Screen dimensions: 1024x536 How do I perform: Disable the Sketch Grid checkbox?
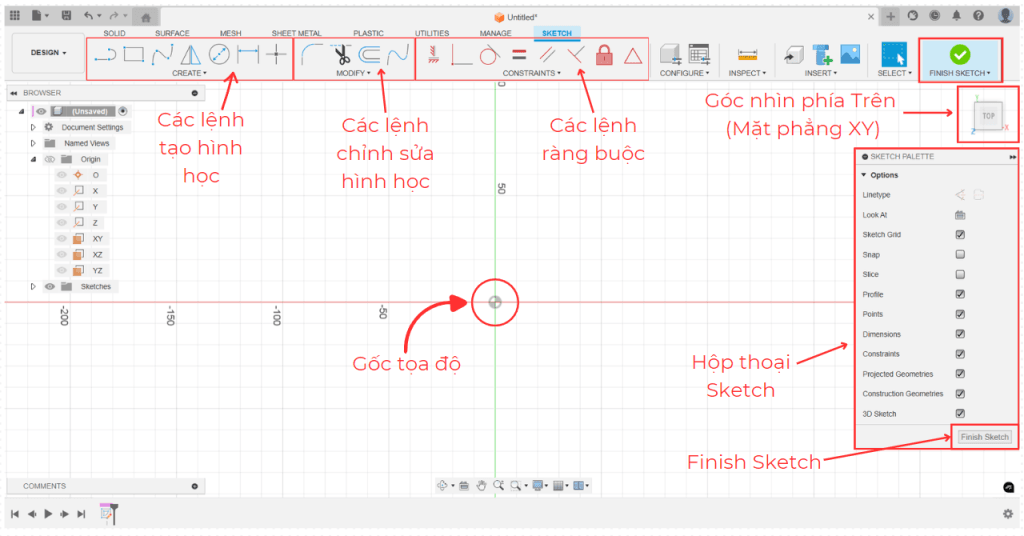tap(960, 235)
